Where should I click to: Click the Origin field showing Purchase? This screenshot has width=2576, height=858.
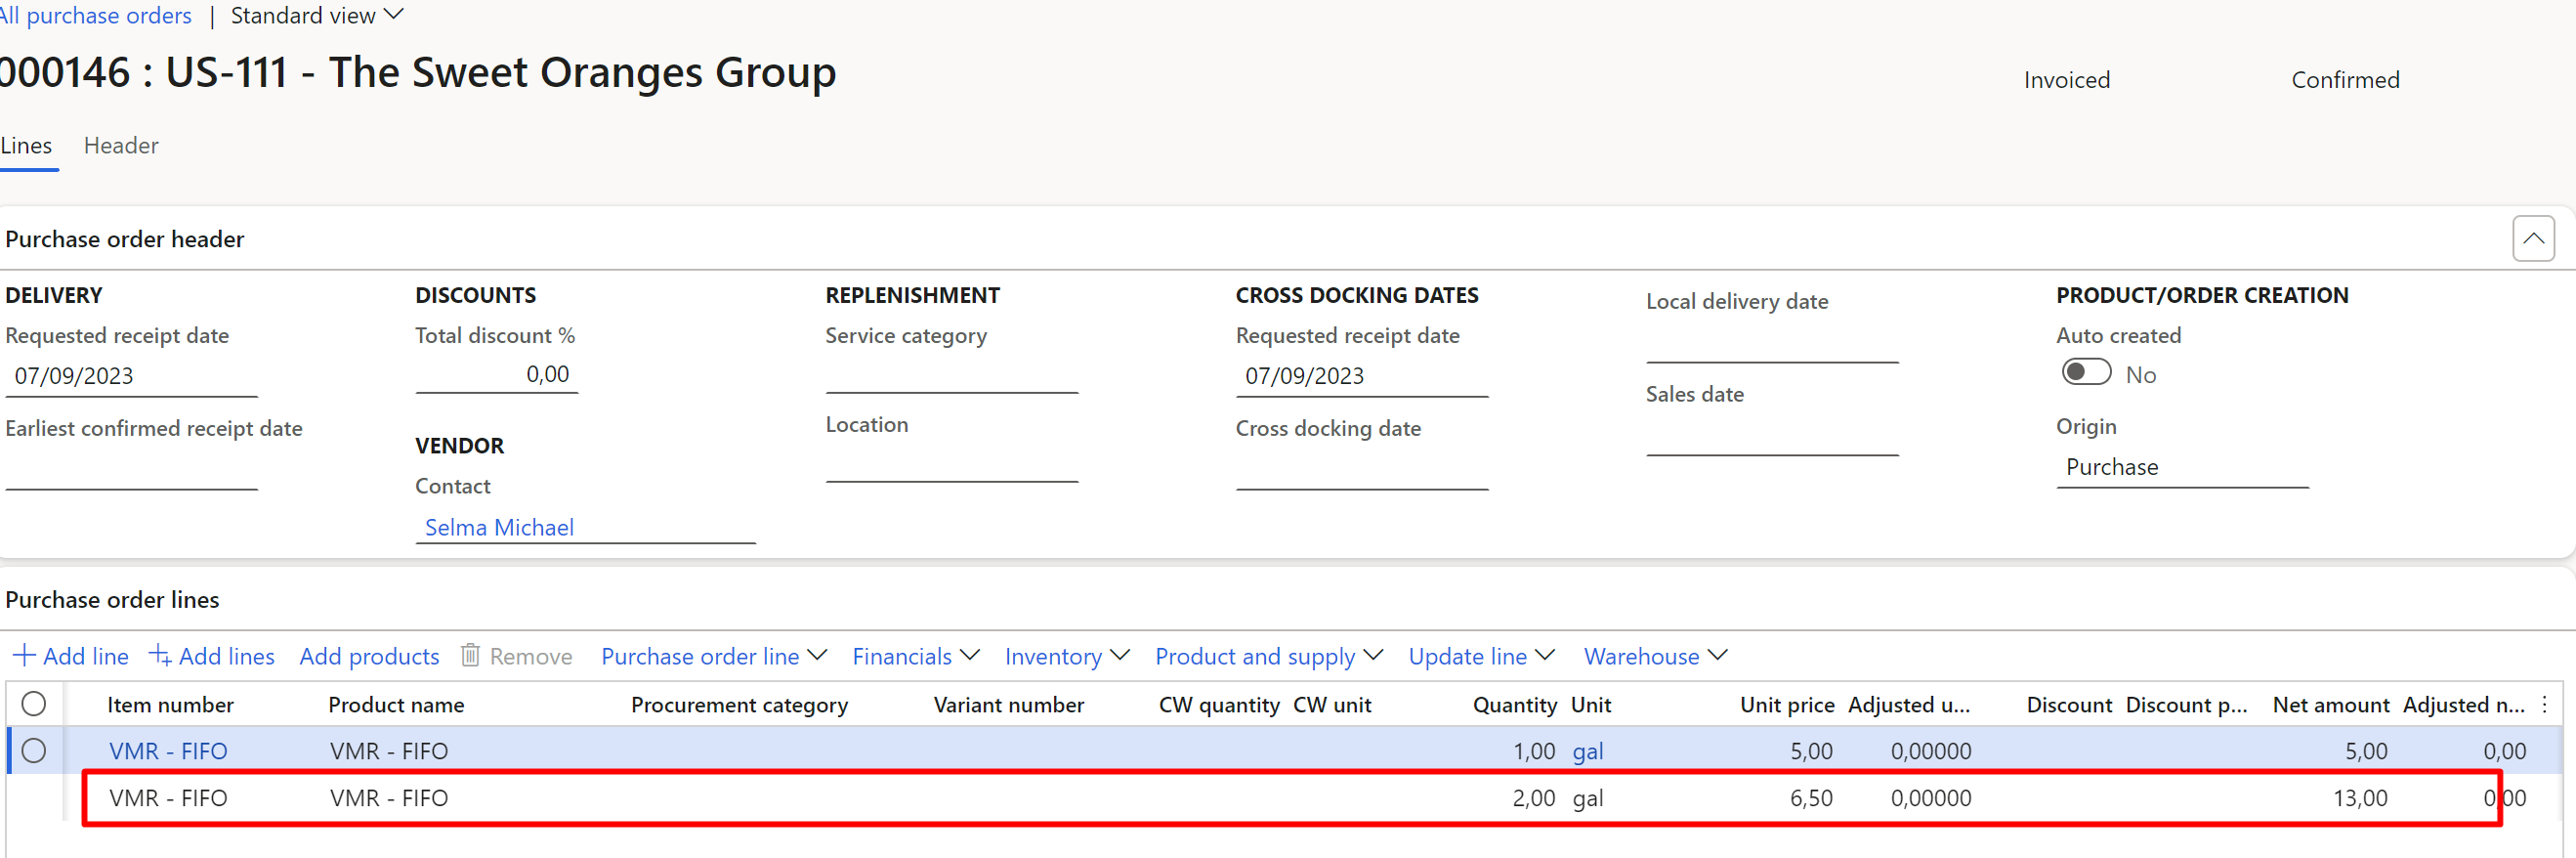click(x=2182, y=467)
